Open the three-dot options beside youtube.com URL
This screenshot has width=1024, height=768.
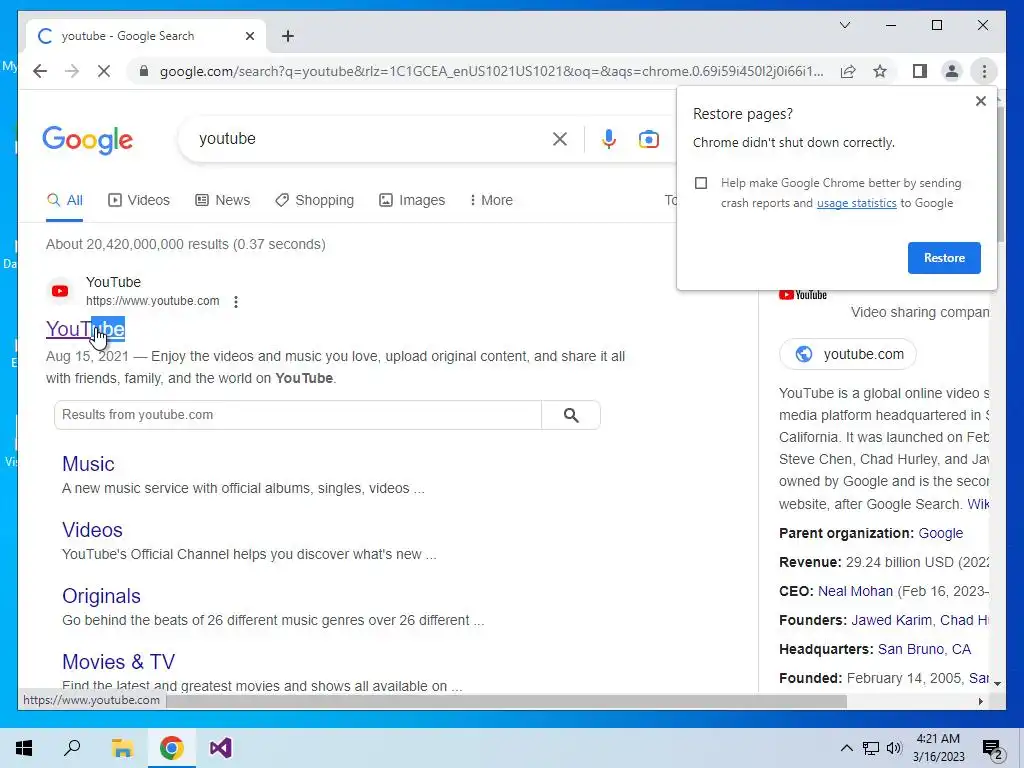[x=236, y=302]
